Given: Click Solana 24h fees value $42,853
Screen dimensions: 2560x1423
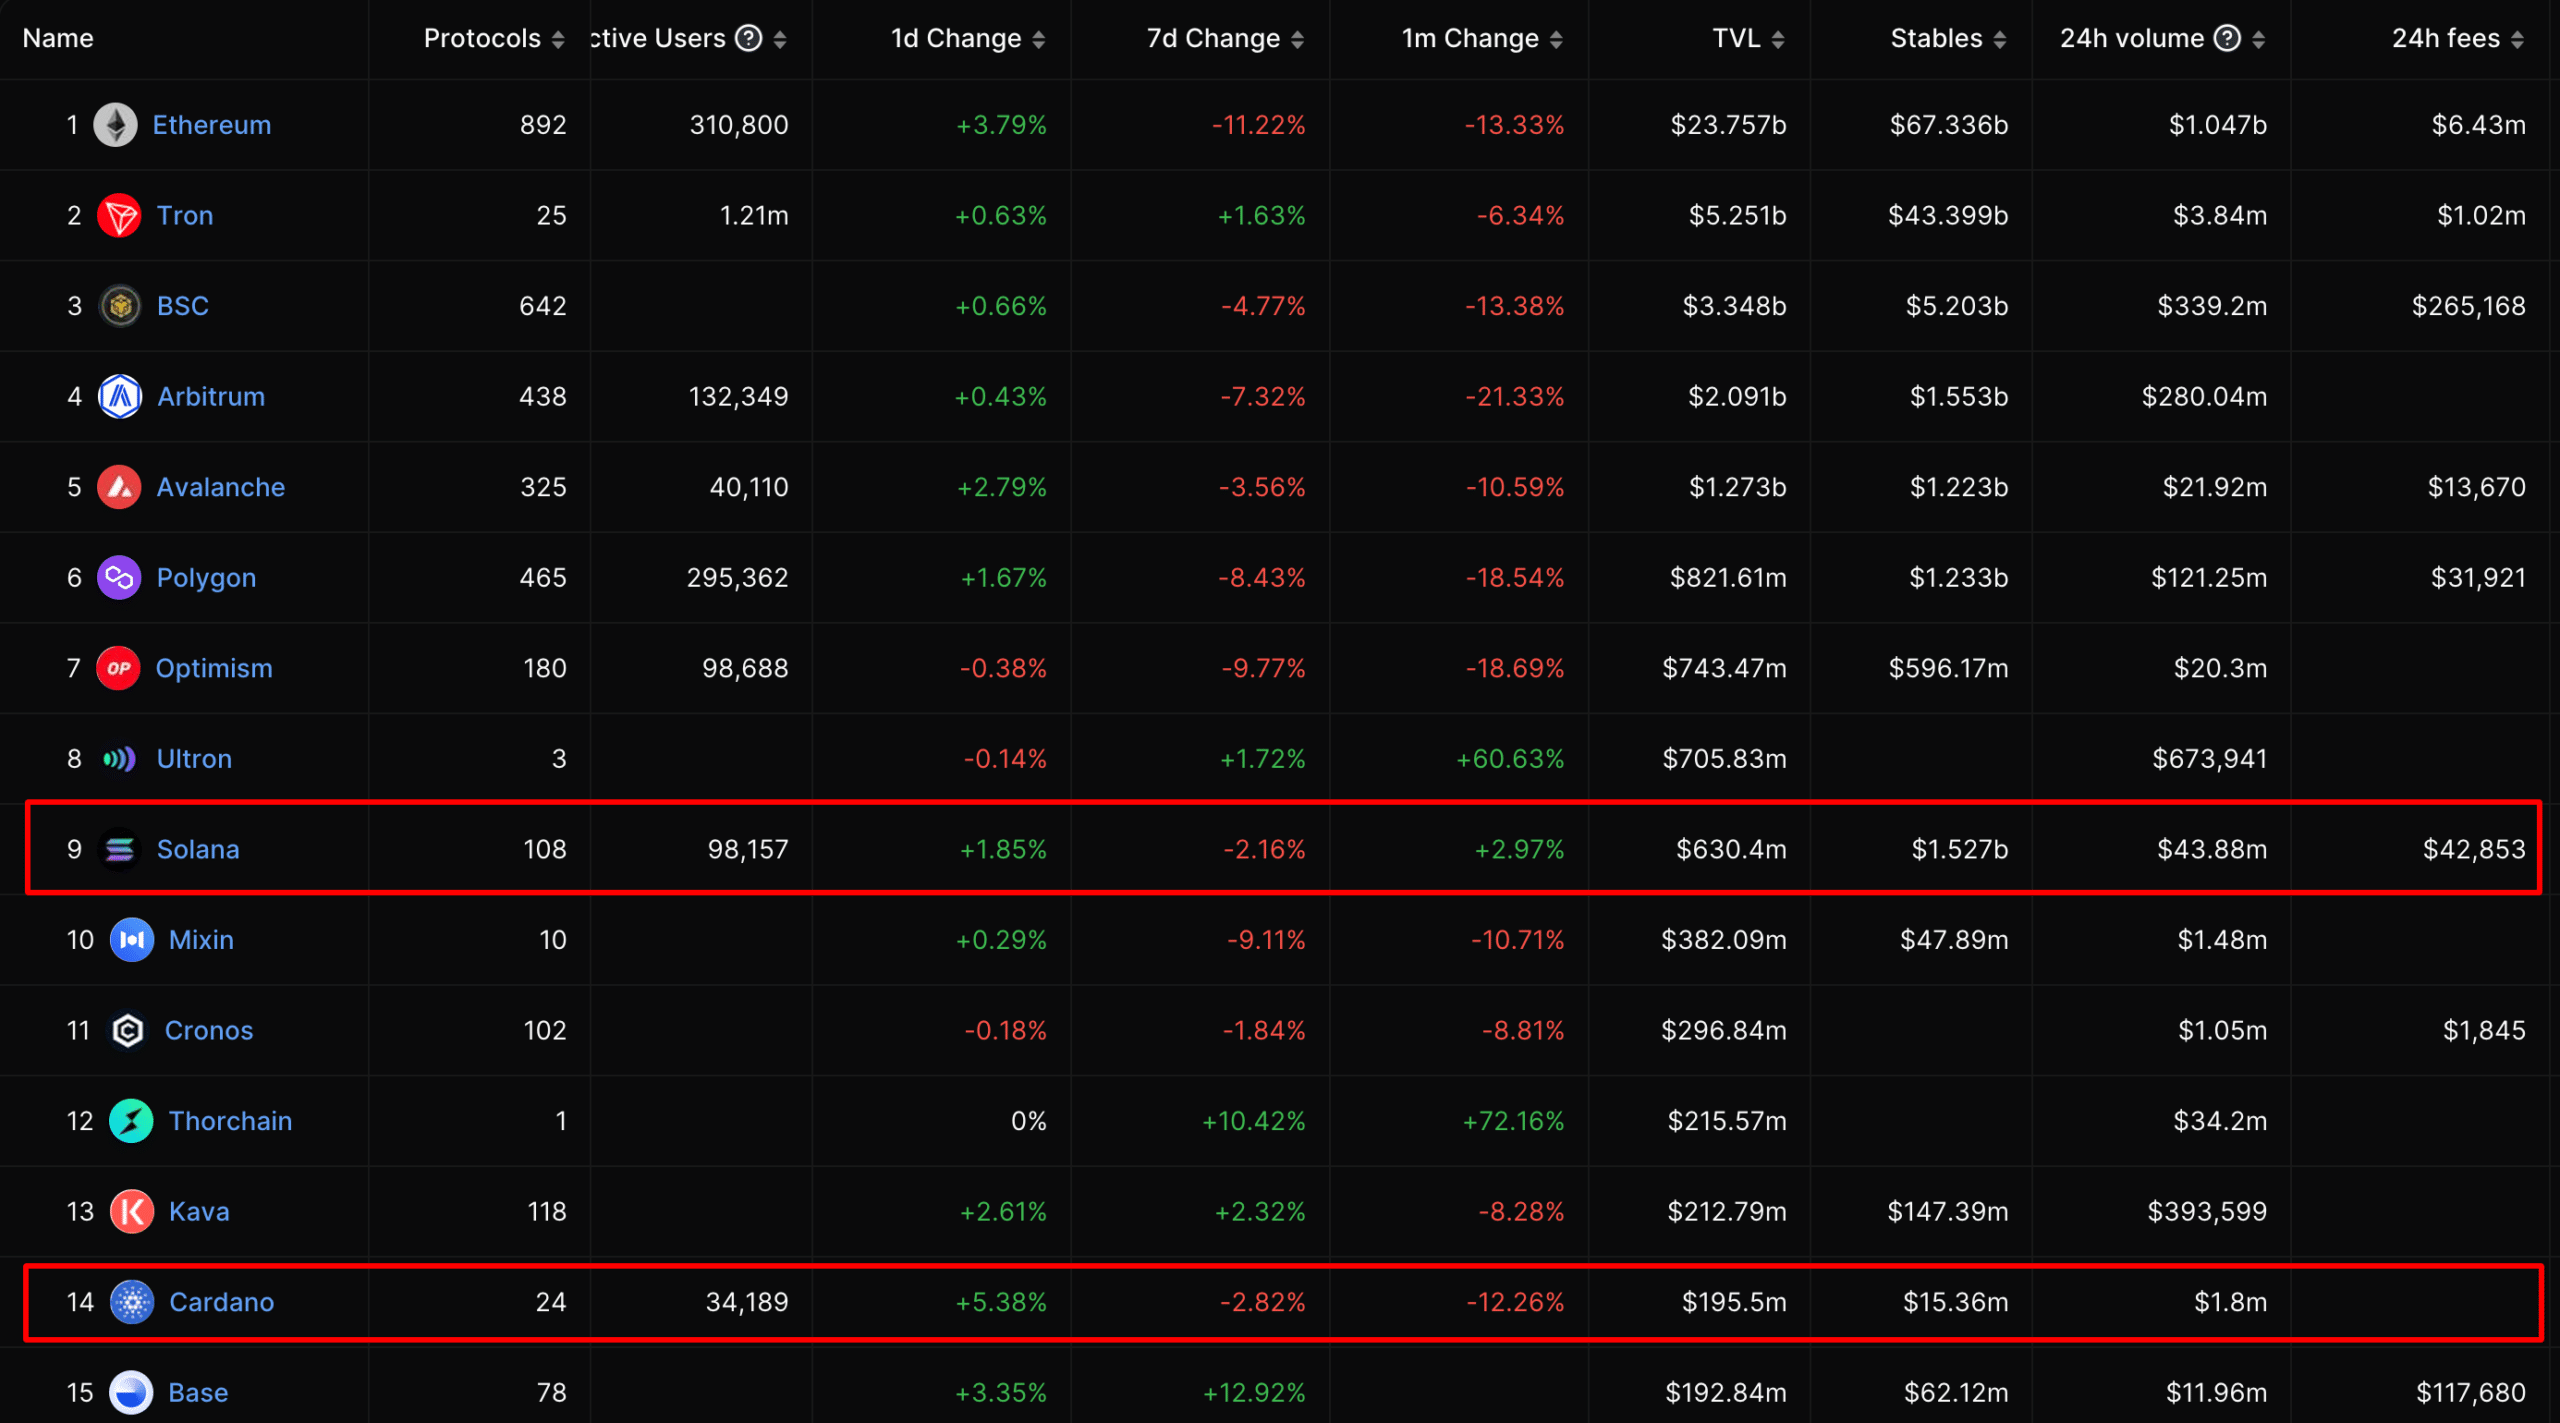Looking at the screenshot, I should tap(2474, 850).
